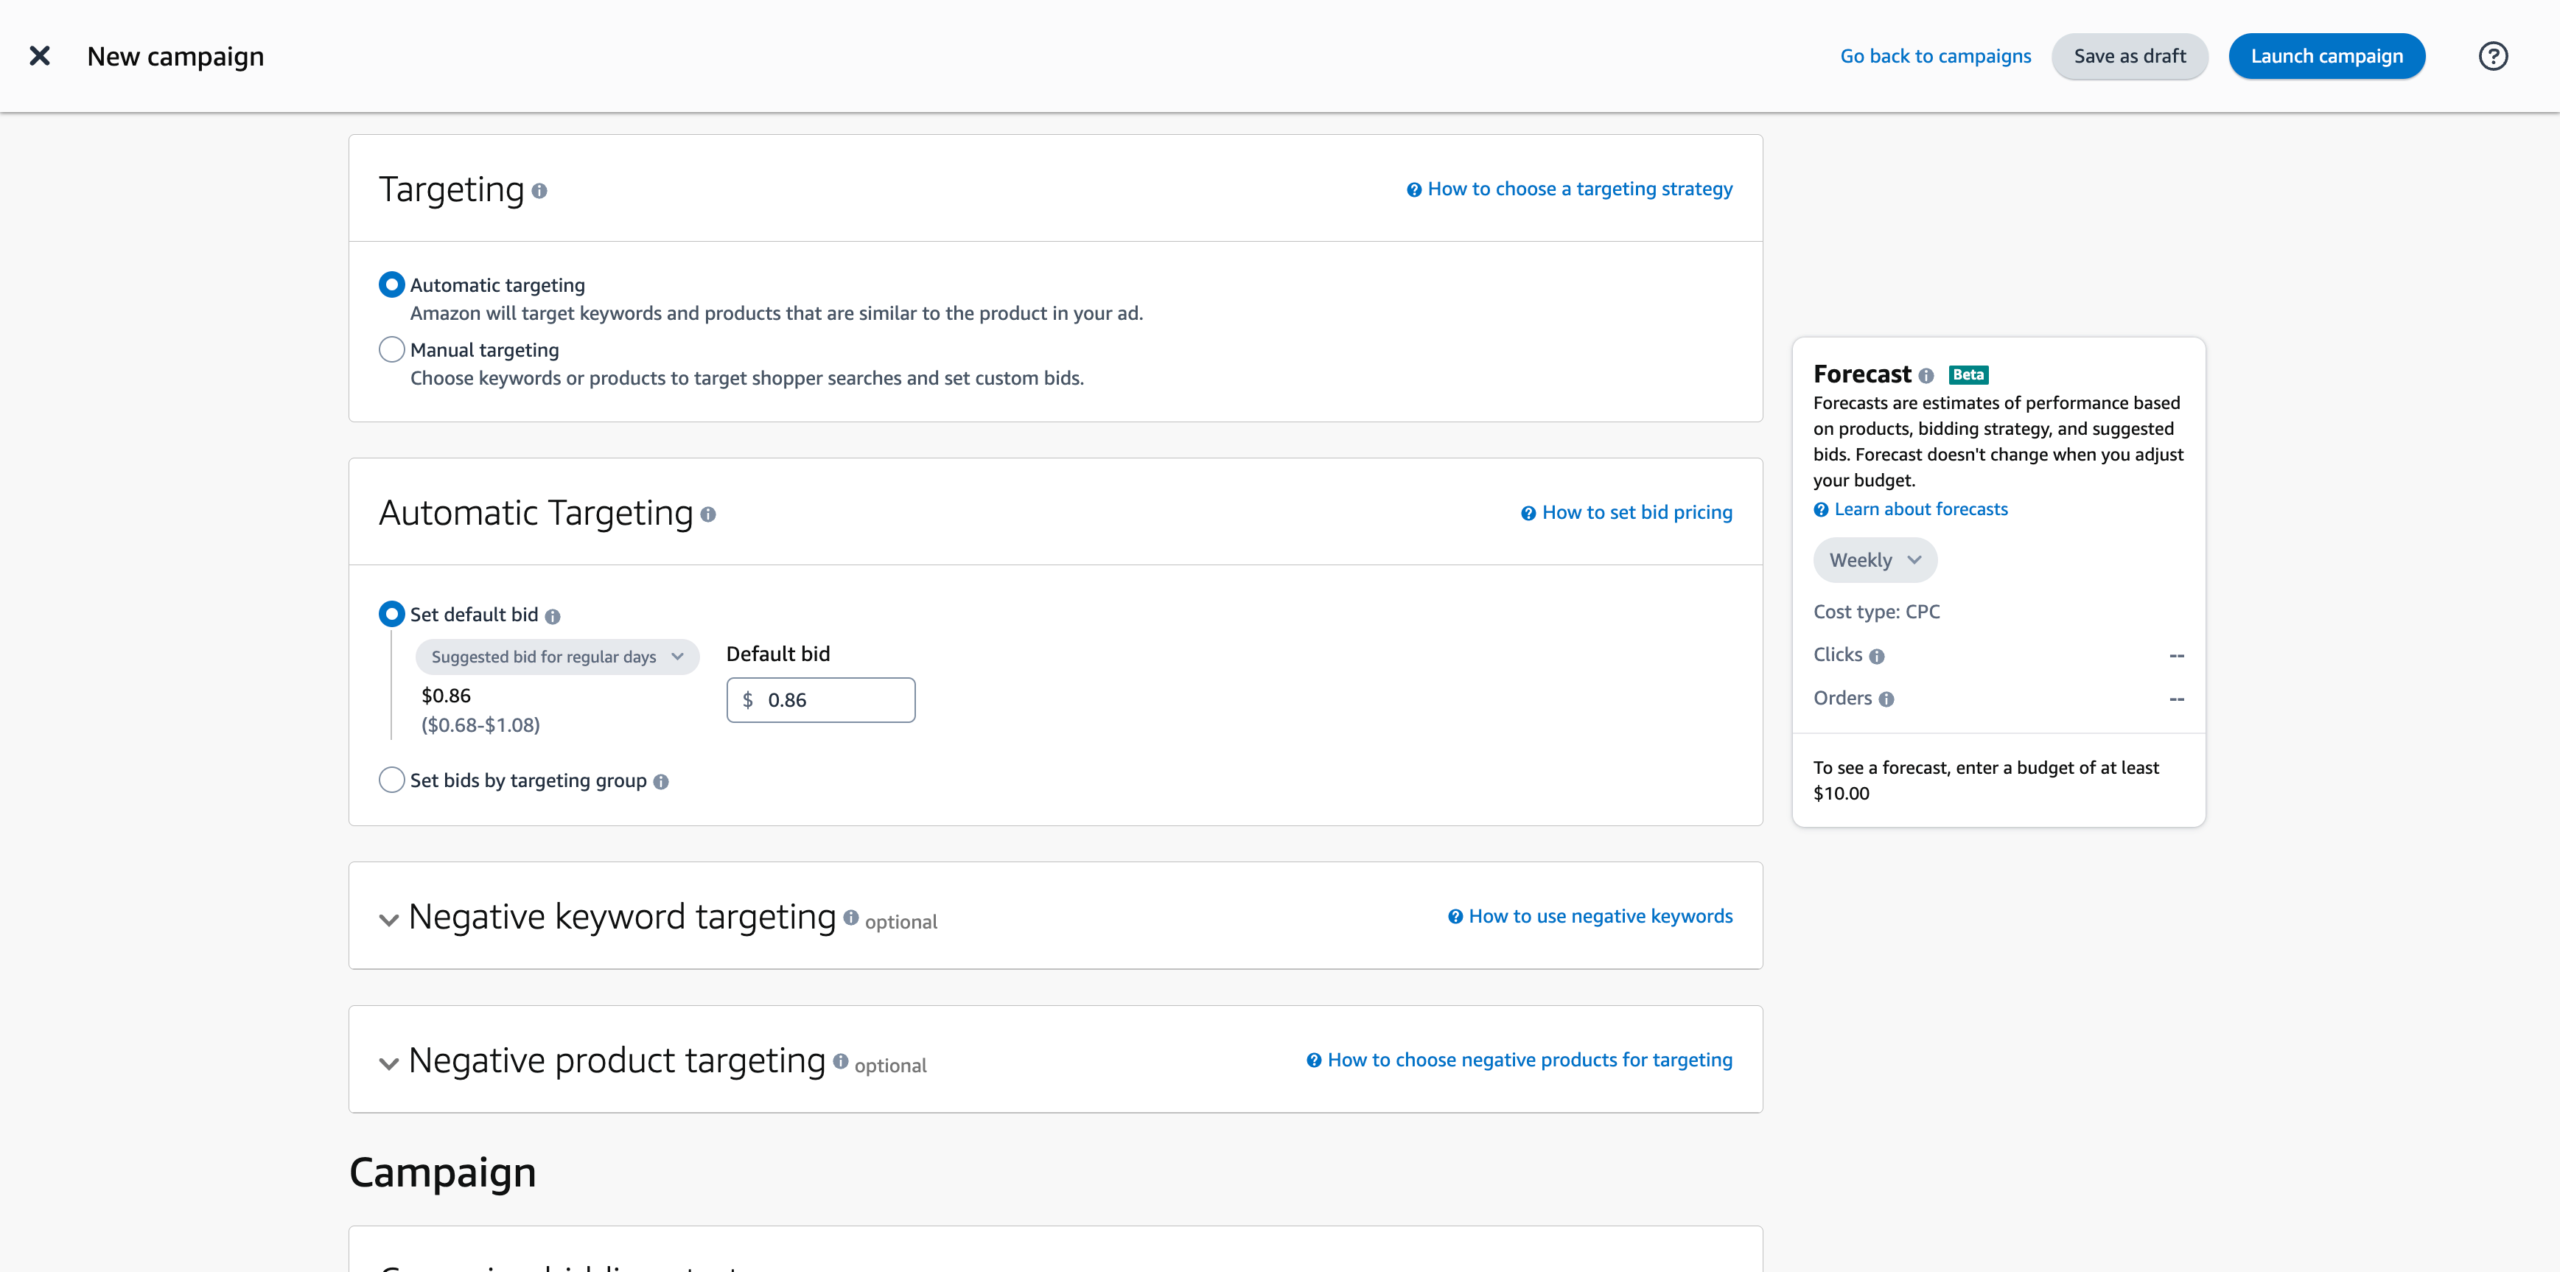Click info icon beside Automatic Targeting heading
This screenshot has height=1272, width=2560.
[x=708, y=515]
